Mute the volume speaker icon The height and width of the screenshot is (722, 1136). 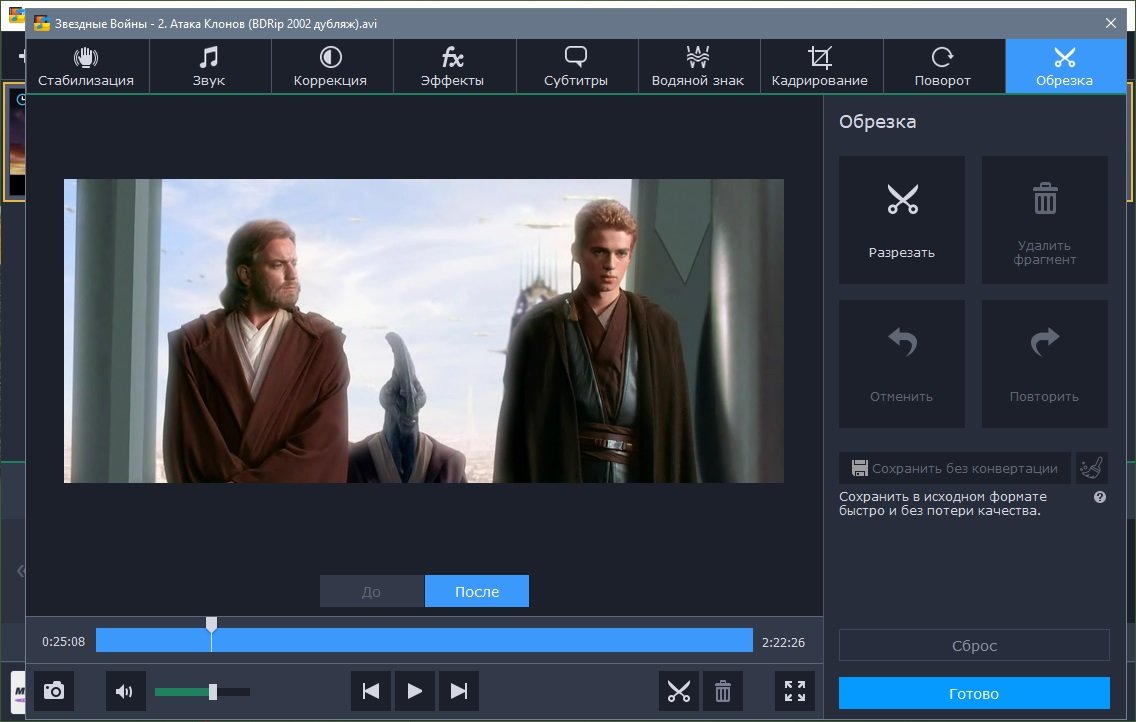tap(125, 691)
